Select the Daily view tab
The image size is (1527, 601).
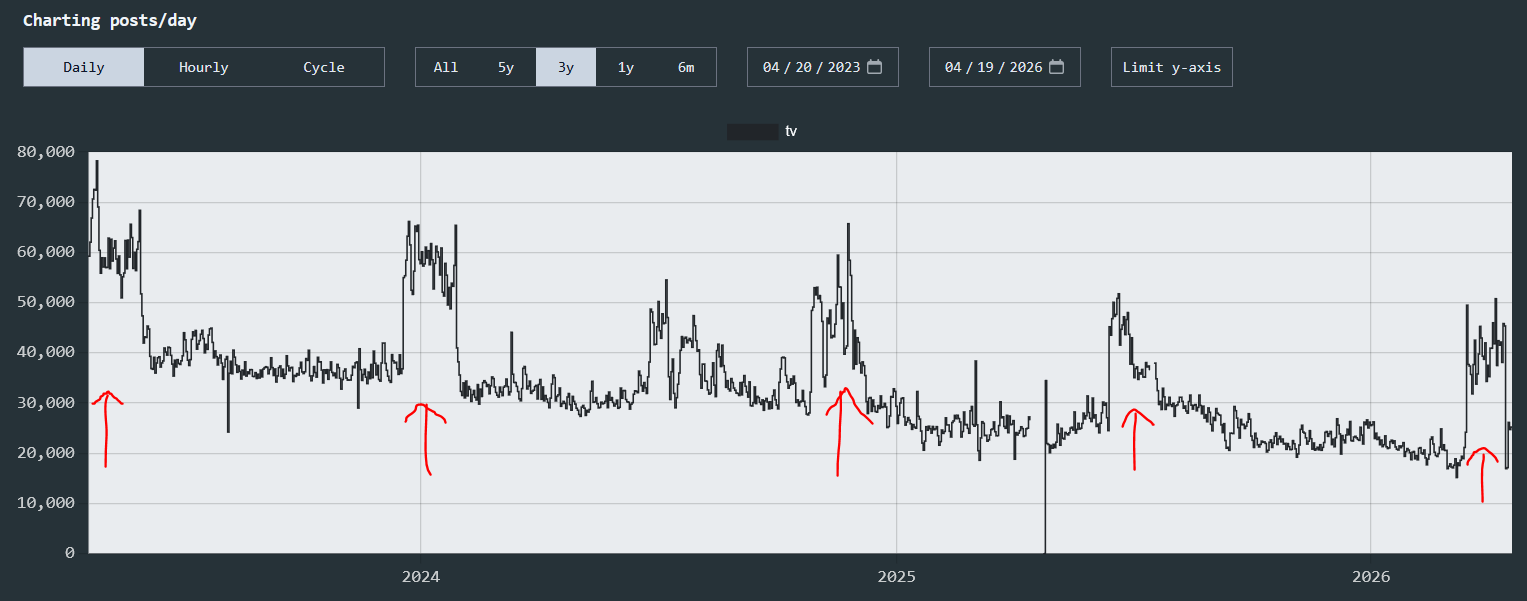click(84, 67)
